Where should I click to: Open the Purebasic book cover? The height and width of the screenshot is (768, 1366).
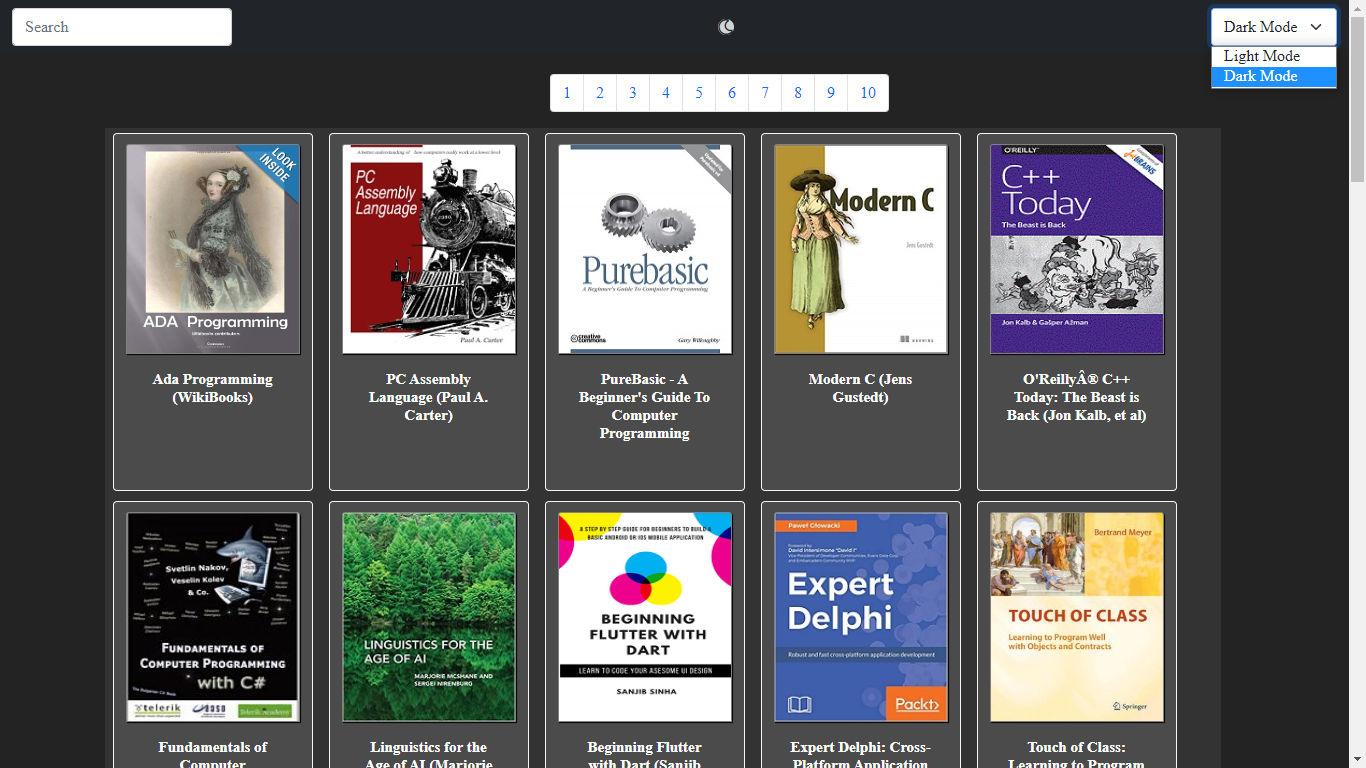pos(645,249)
